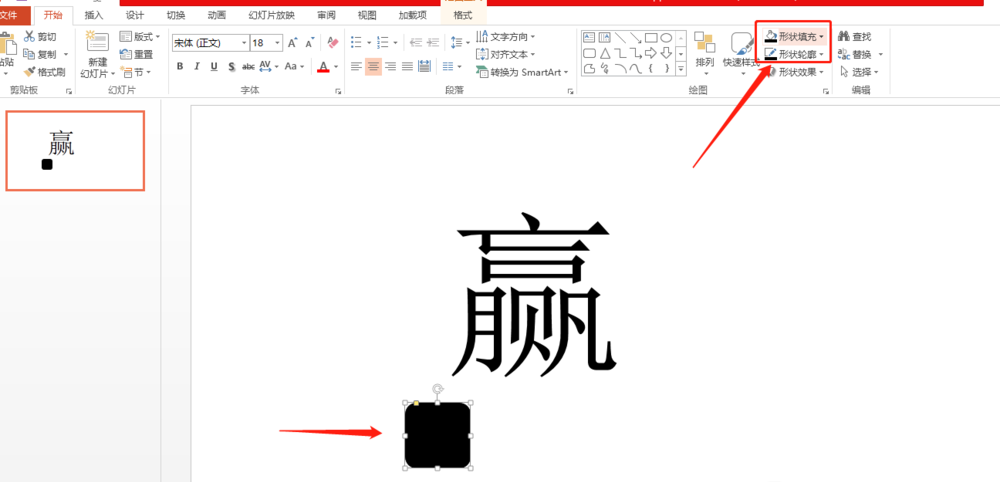Click the Arrange (排列) icon
The image size is (1000, 482).
[x=705, y=42]
